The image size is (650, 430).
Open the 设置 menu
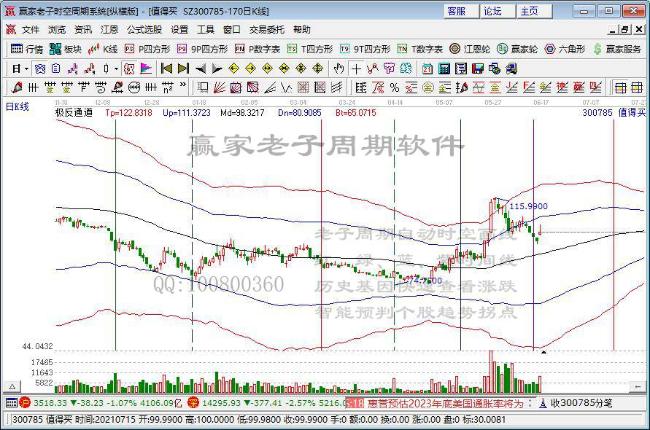pos(179,29)
